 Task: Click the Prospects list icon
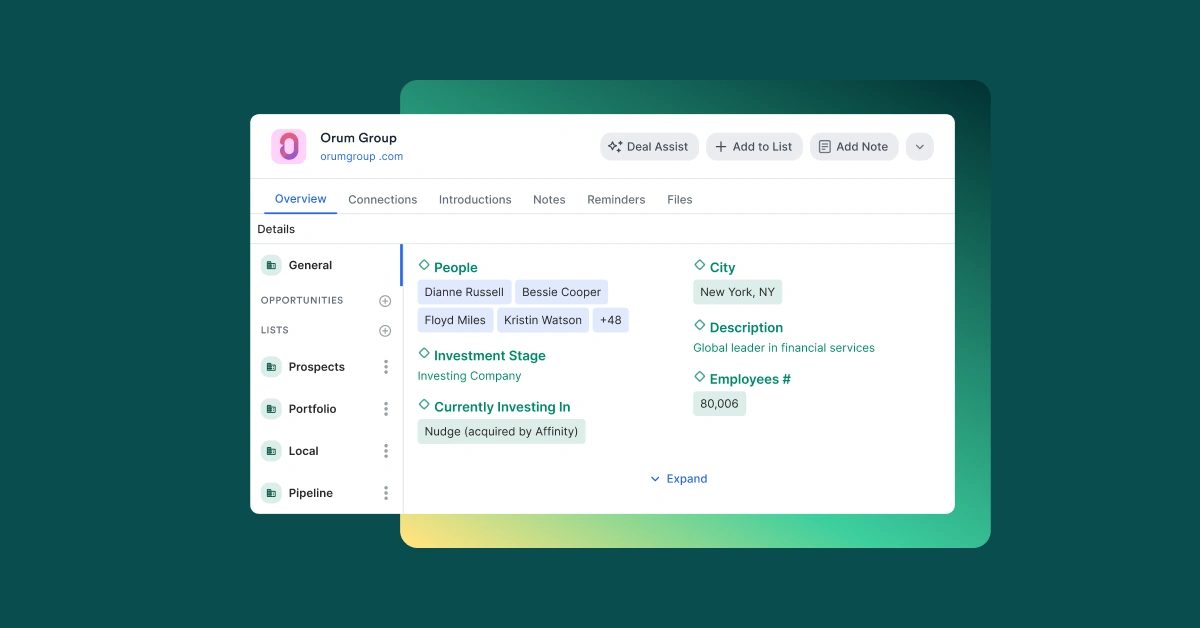pyautogui.click(x=271, y=367)
